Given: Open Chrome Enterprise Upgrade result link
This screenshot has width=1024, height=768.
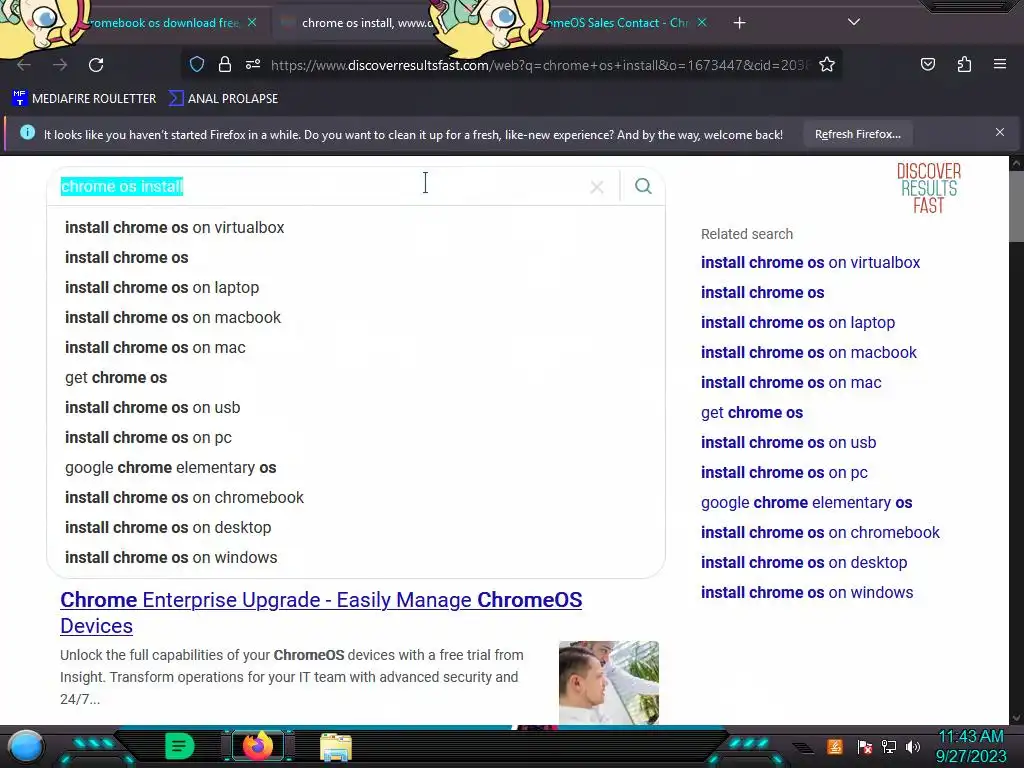Looking at the screenshot, I should click(321, 613).
